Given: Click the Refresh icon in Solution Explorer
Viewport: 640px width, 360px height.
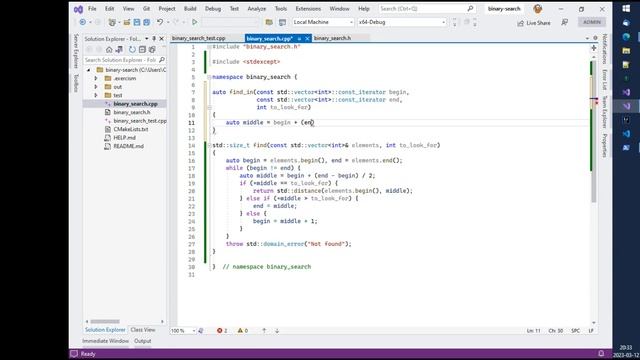Looking at the screenshot, I should point(132,49).
